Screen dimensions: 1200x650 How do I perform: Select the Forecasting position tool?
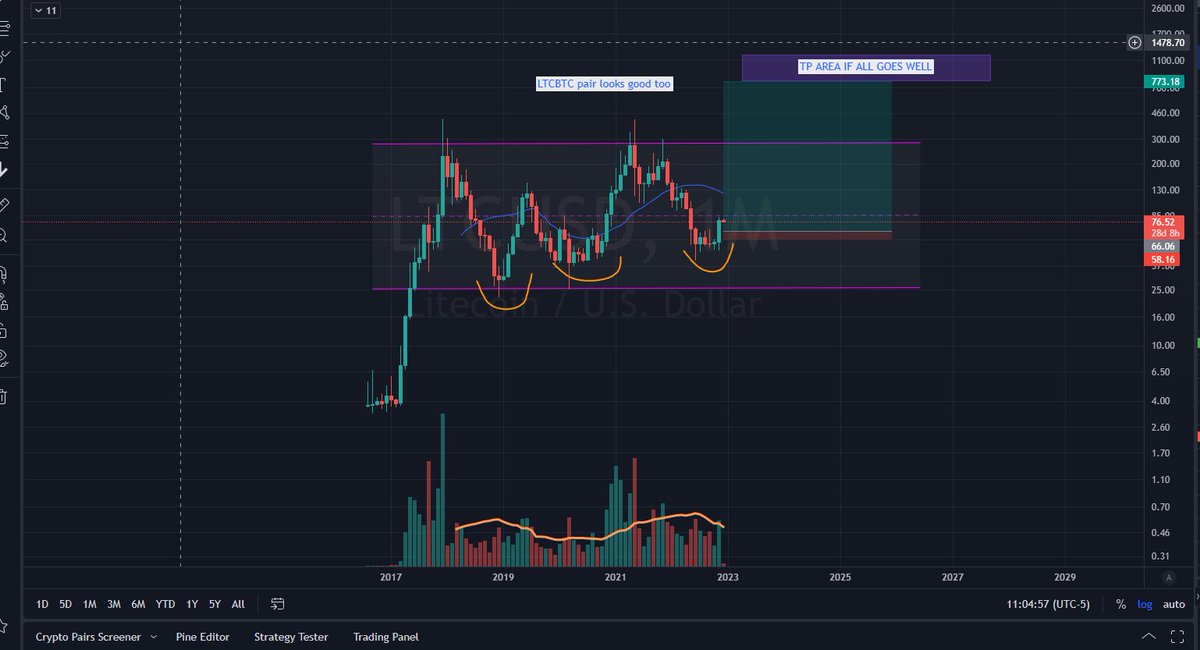point(3,141)
